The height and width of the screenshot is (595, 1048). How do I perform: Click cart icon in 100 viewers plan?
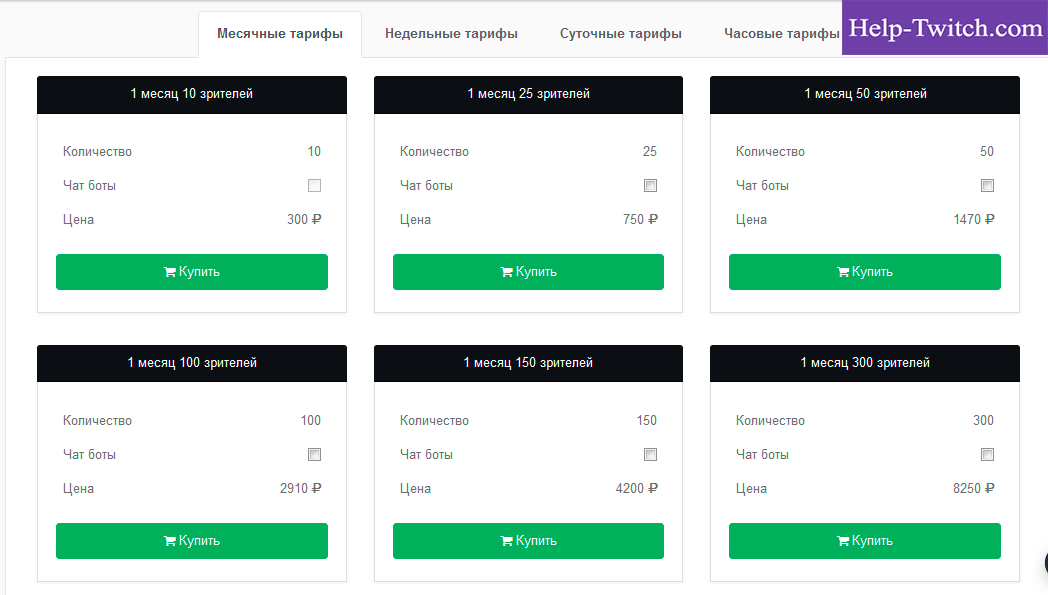pos(170,541)
